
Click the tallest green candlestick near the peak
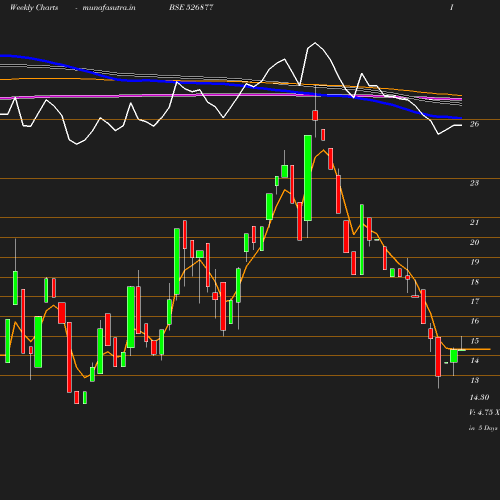pyautogui.click(x=308, y=178)
